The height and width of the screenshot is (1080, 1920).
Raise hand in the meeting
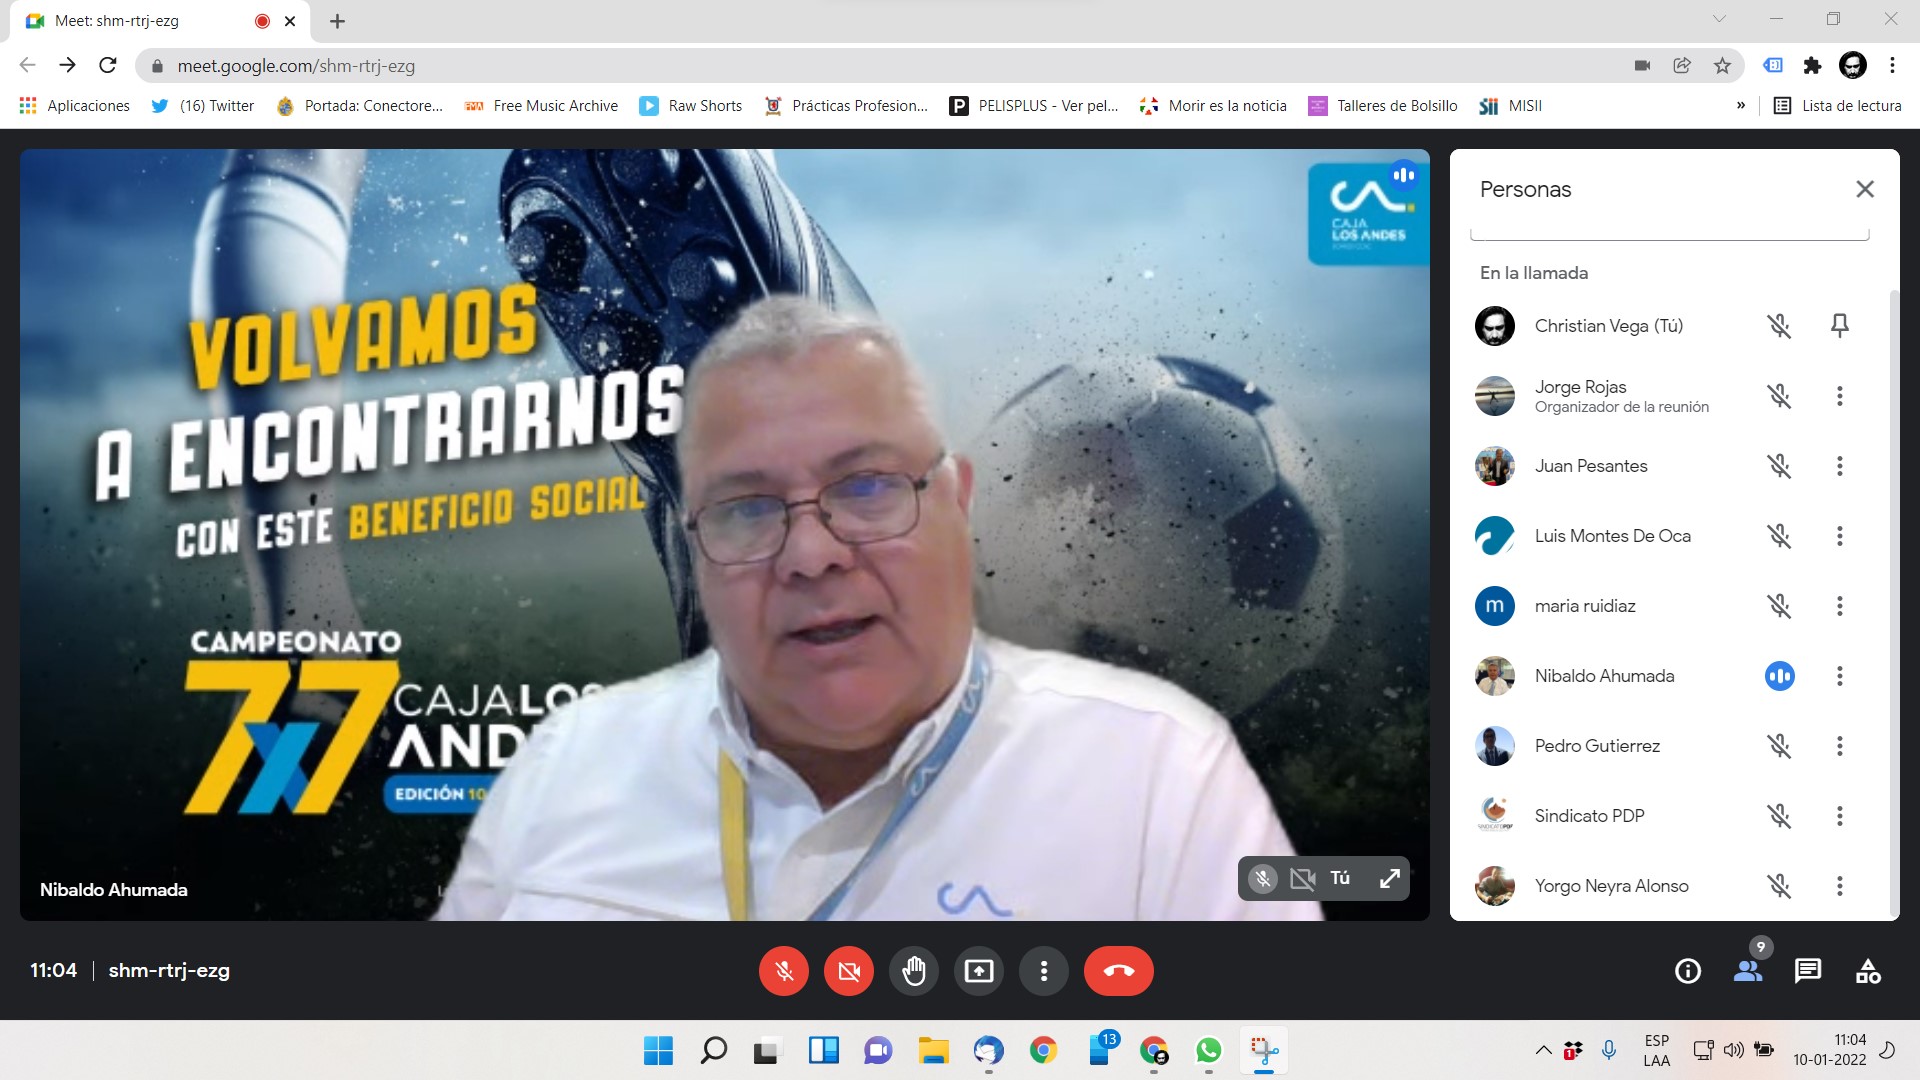(x=913, y=971)
